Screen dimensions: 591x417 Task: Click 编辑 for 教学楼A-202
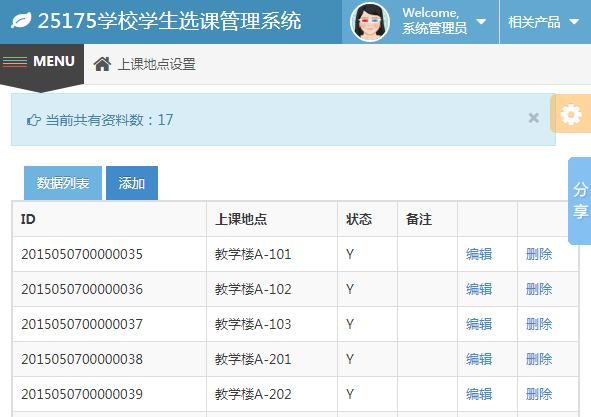coord(479,394)
